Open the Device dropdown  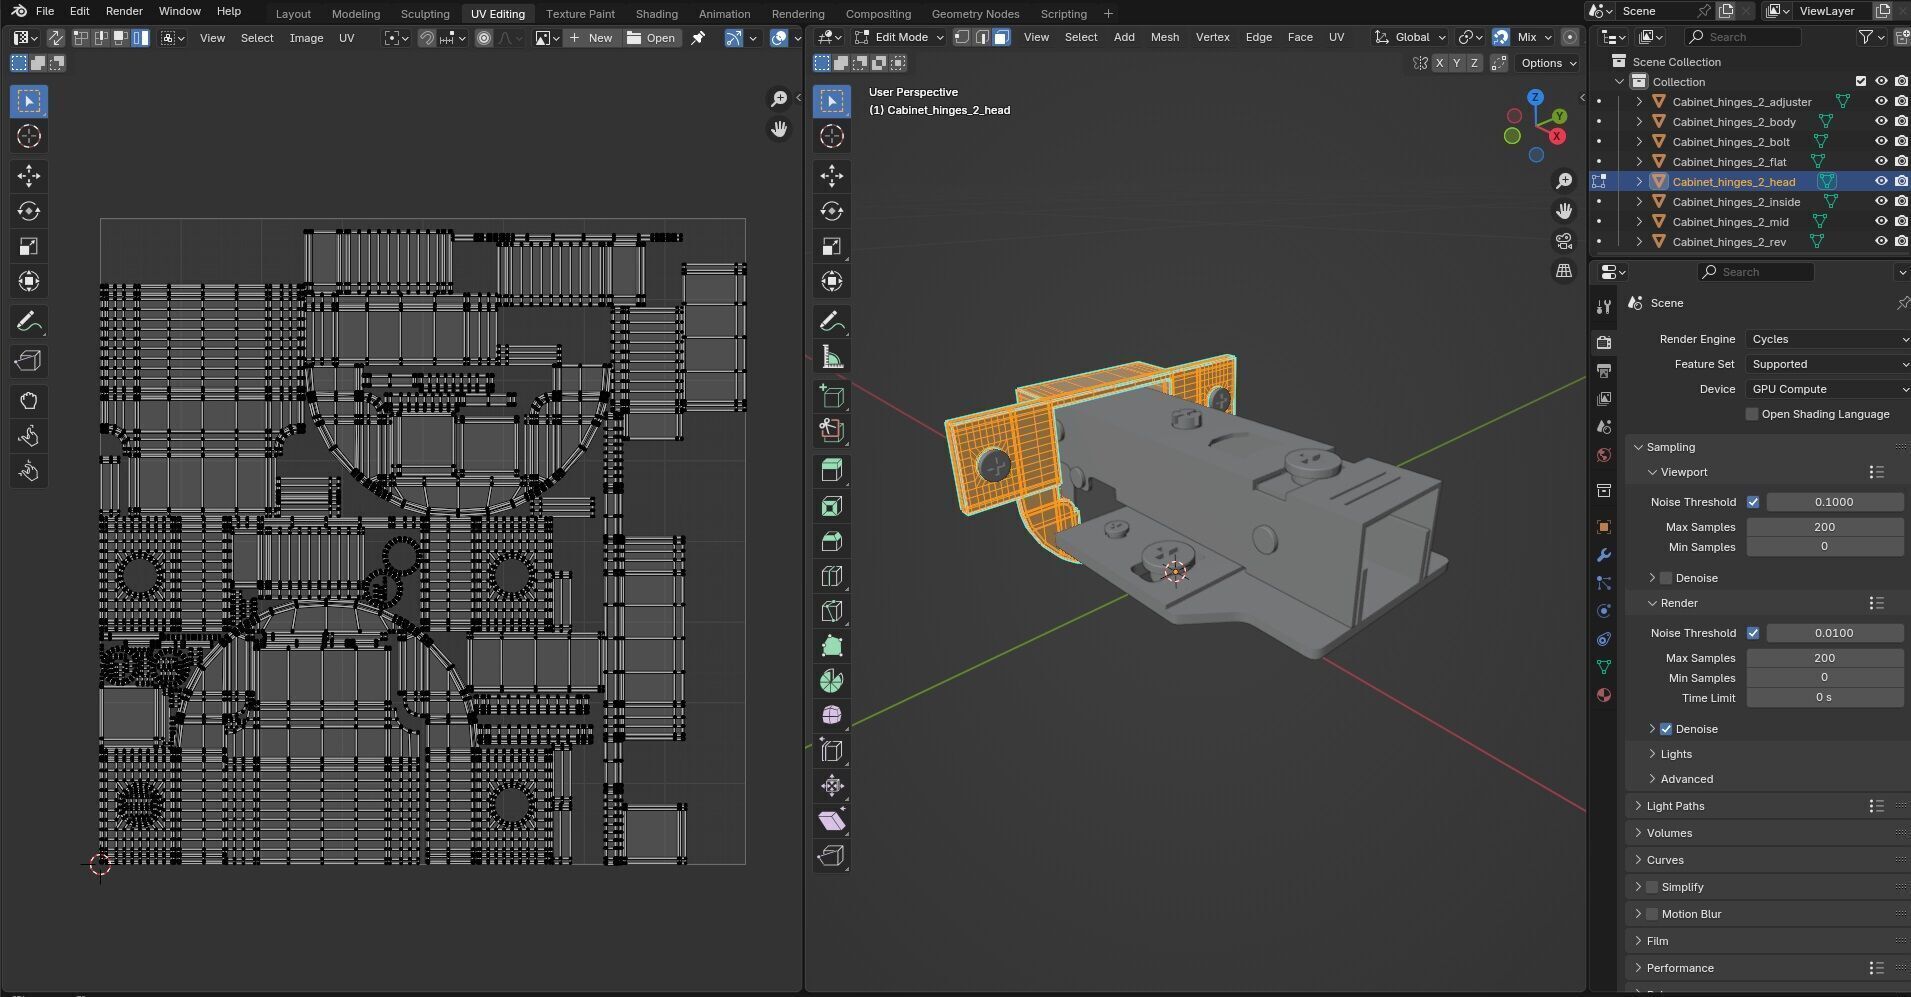click(x=1828, y=389)
